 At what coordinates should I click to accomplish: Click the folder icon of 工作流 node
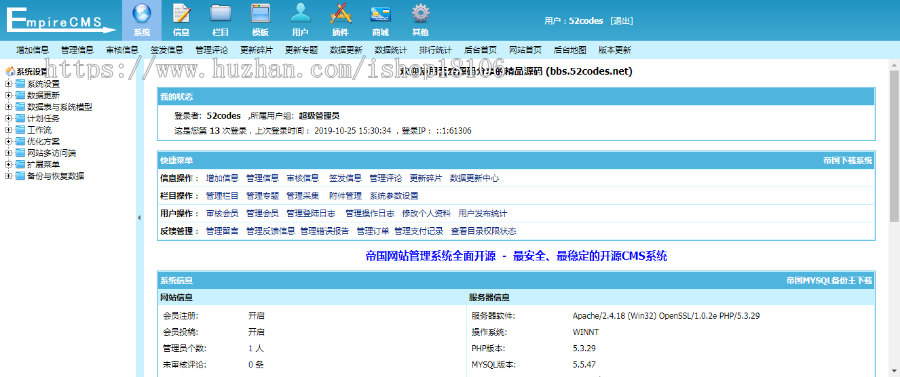pos(21,130)
